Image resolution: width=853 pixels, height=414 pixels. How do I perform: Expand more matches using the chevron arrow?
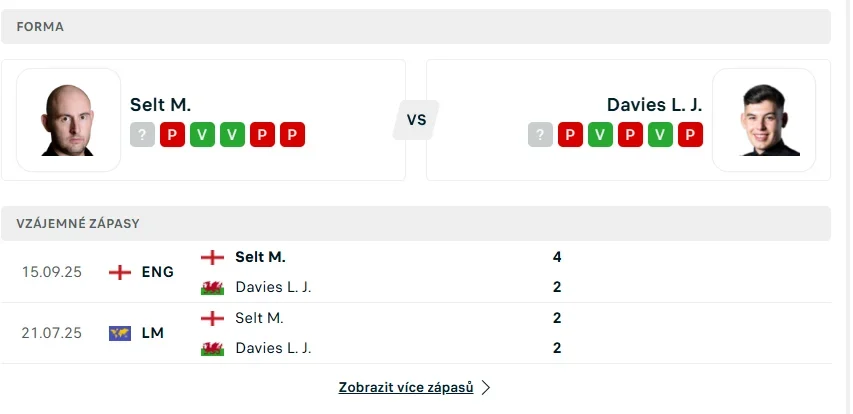click(x=486, y=387)
